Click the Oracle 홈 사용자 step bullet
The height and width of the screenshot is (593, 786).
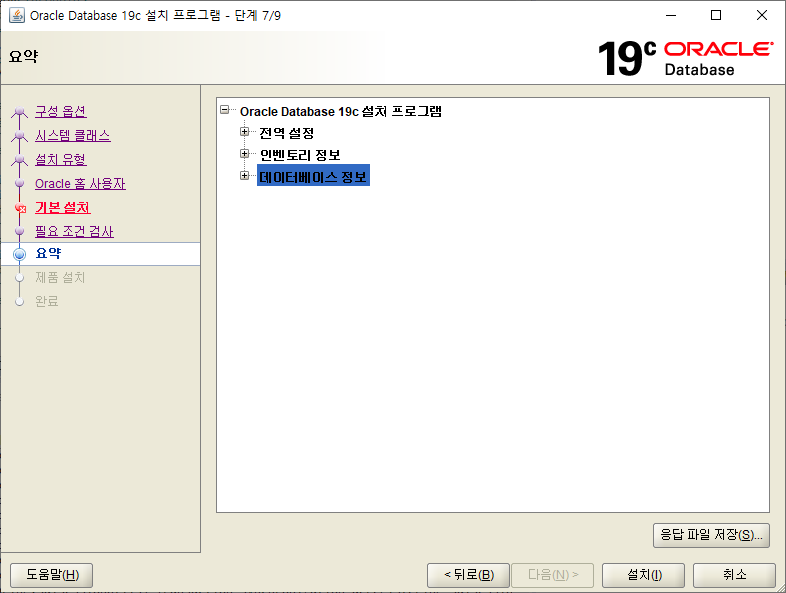tap(20, 183)
